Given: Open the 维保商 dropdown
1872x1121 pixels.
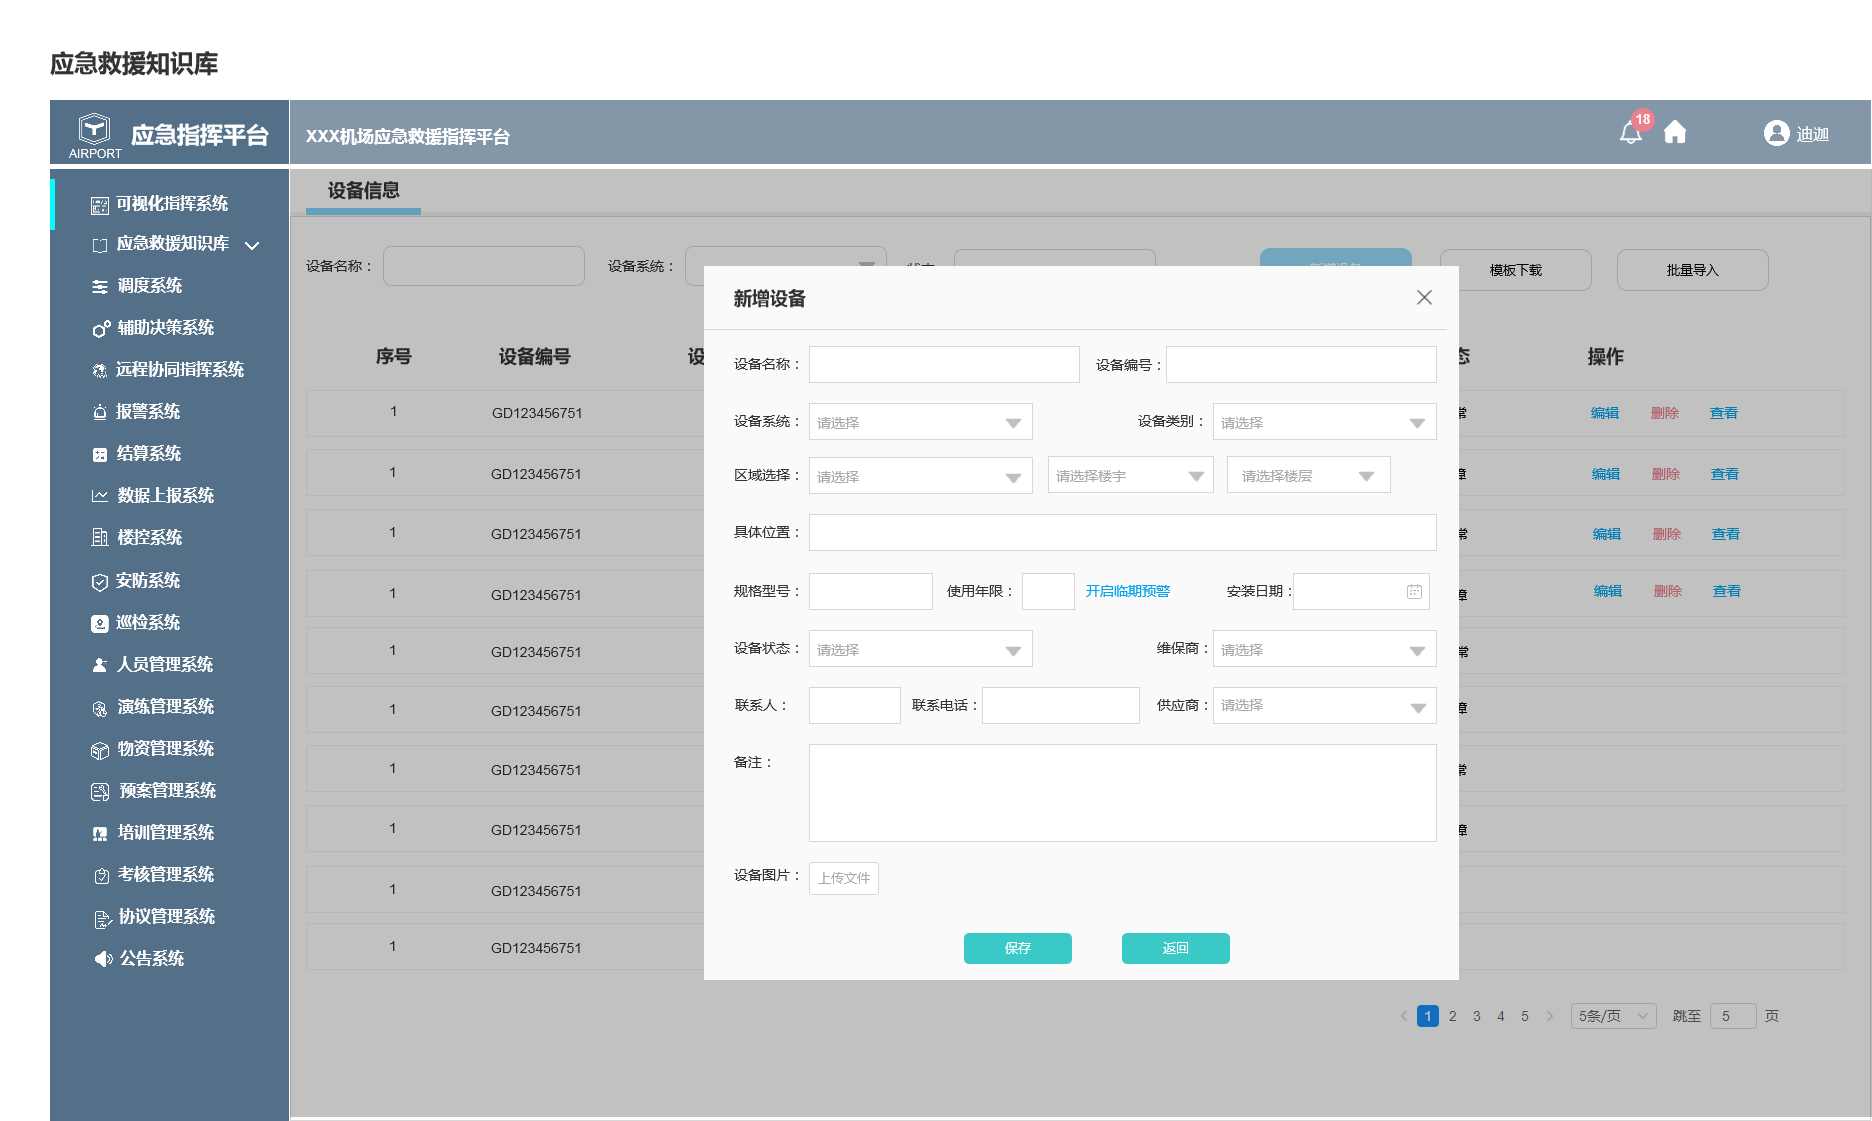Looking at the screenshot, I should click(1324, 649).
